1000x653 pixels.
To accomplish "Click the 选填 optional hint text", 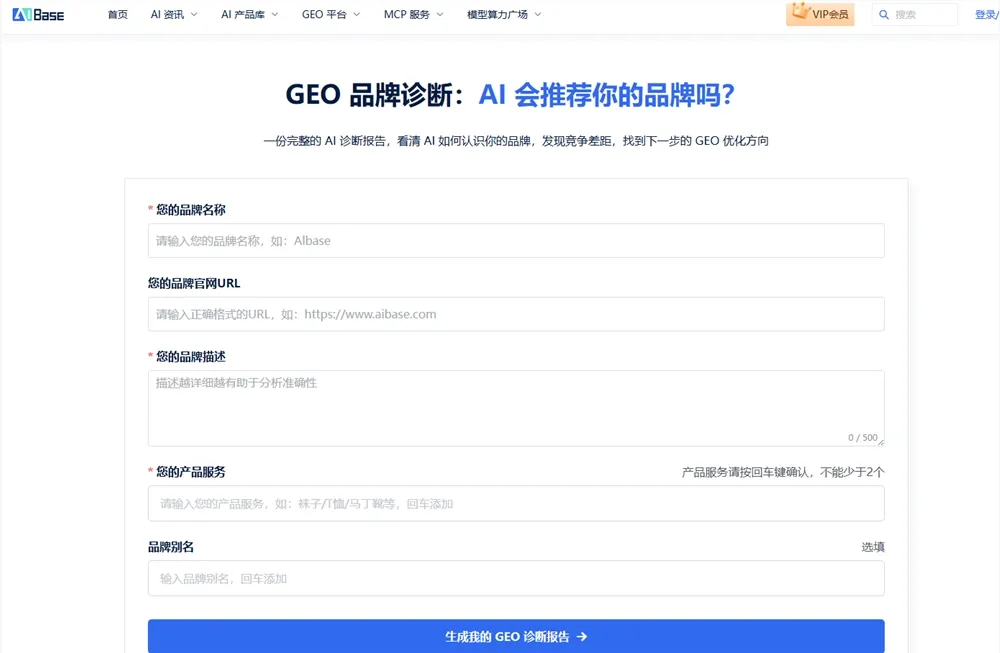I will click(873, 547).
